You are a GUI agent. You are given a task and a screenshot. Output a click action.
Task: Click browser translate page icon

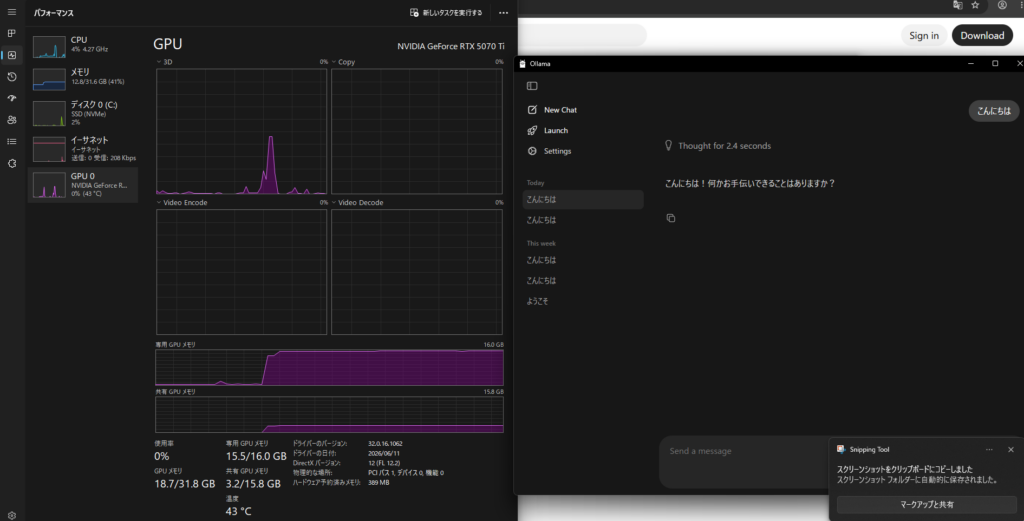pos(957,5)
